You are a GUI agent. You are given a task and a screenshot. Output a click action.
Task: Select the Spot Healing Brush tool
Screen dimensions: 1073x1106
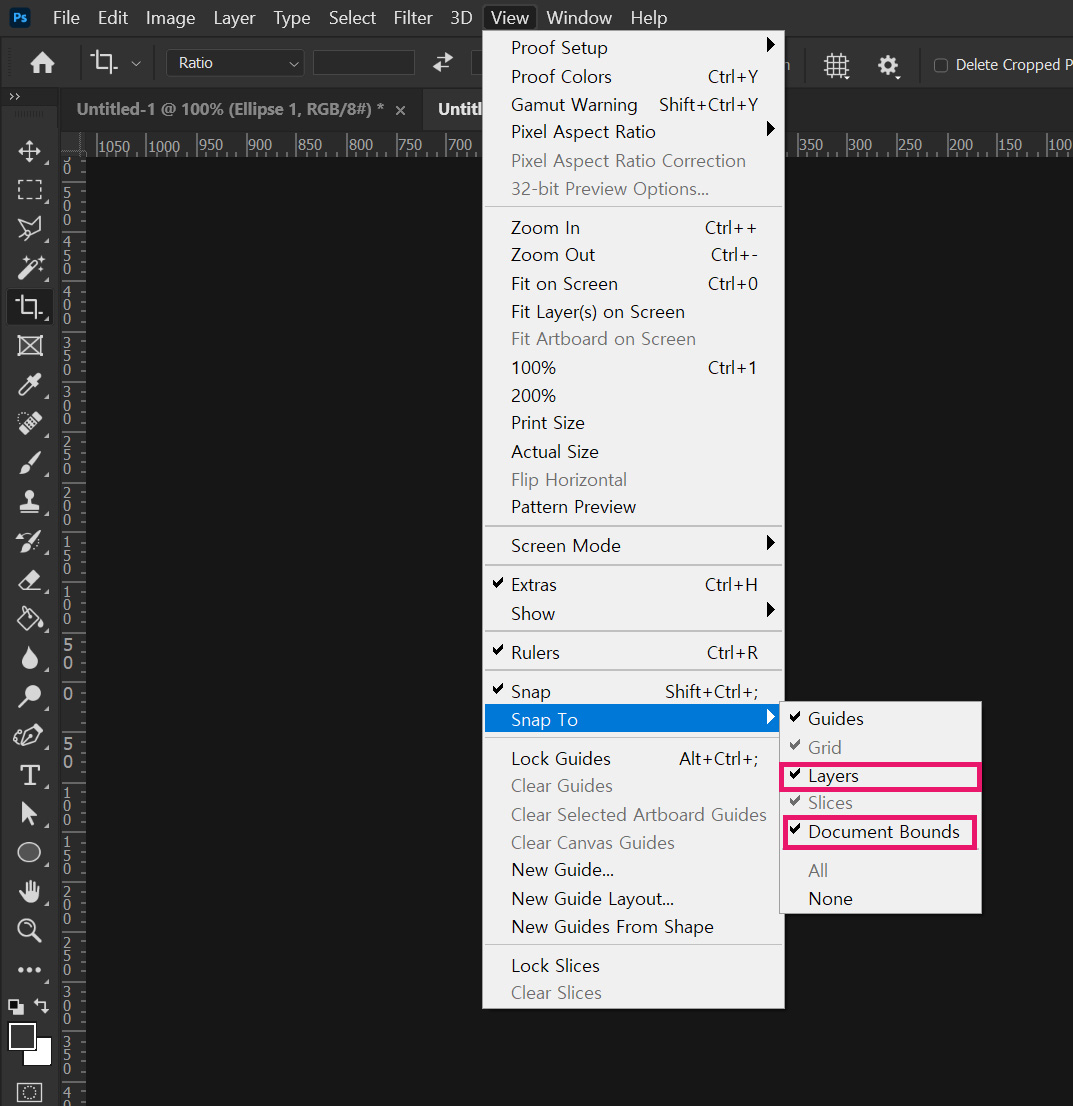coord(29,423)
